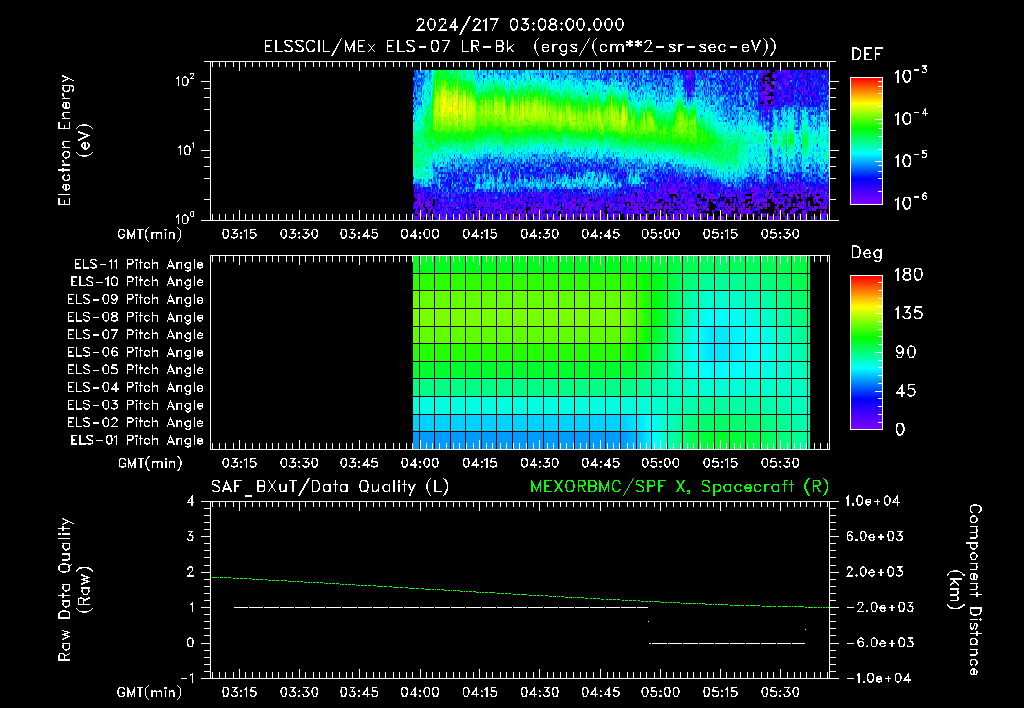
Task: Select the ELS-08 Pitch Angle row label
Action: click(x=135, y=317)
